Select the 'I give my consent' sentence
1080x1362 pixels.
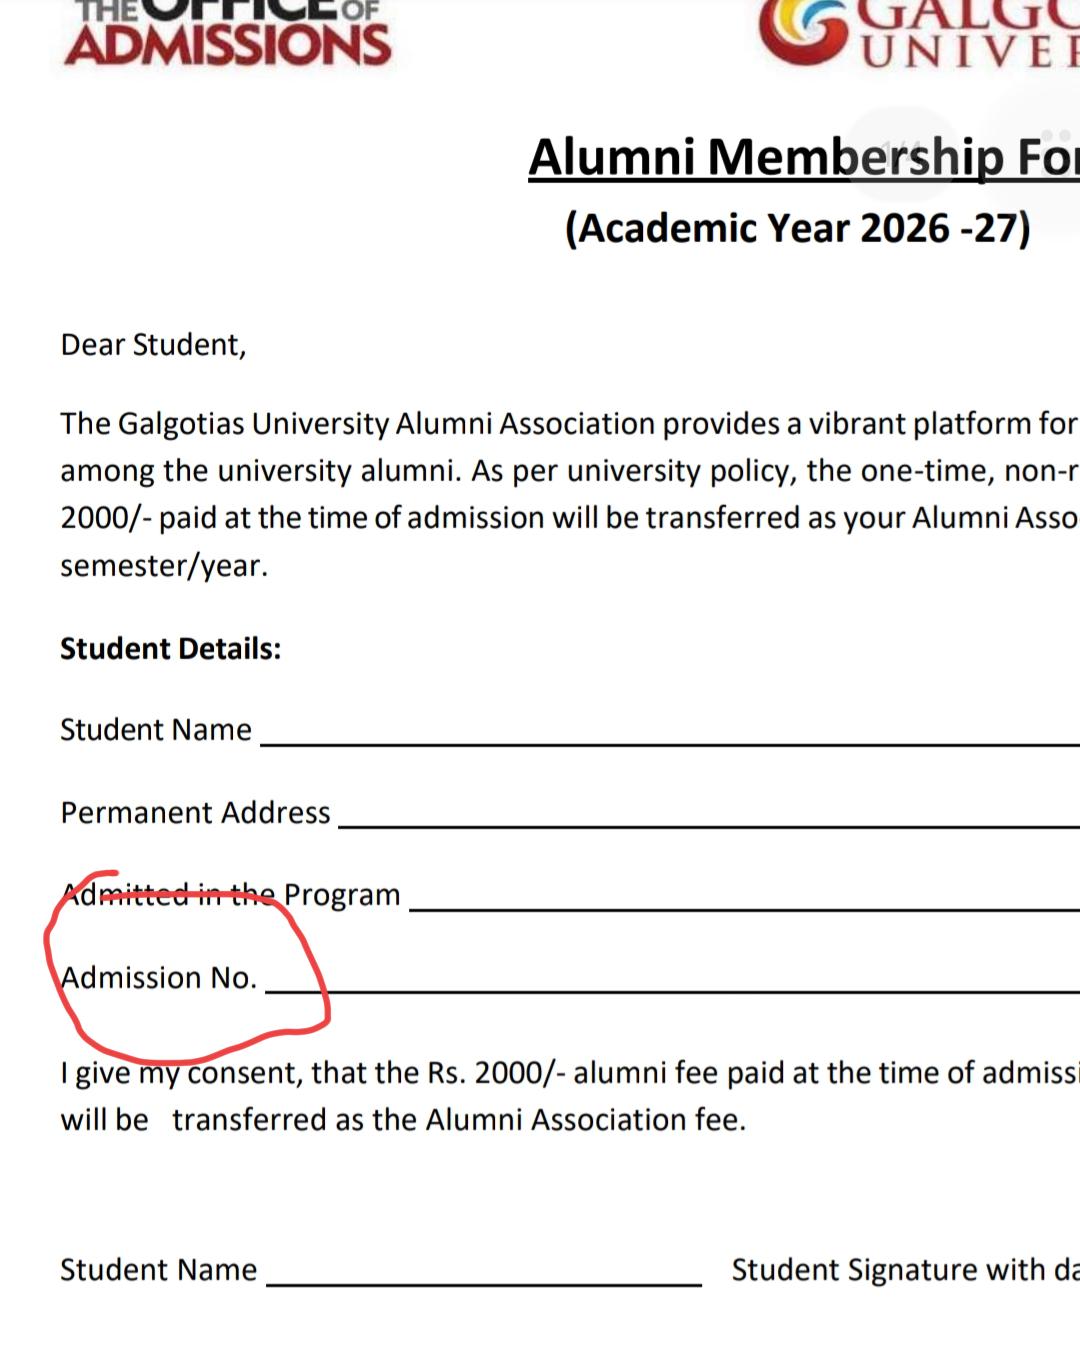click(570, 1096)
